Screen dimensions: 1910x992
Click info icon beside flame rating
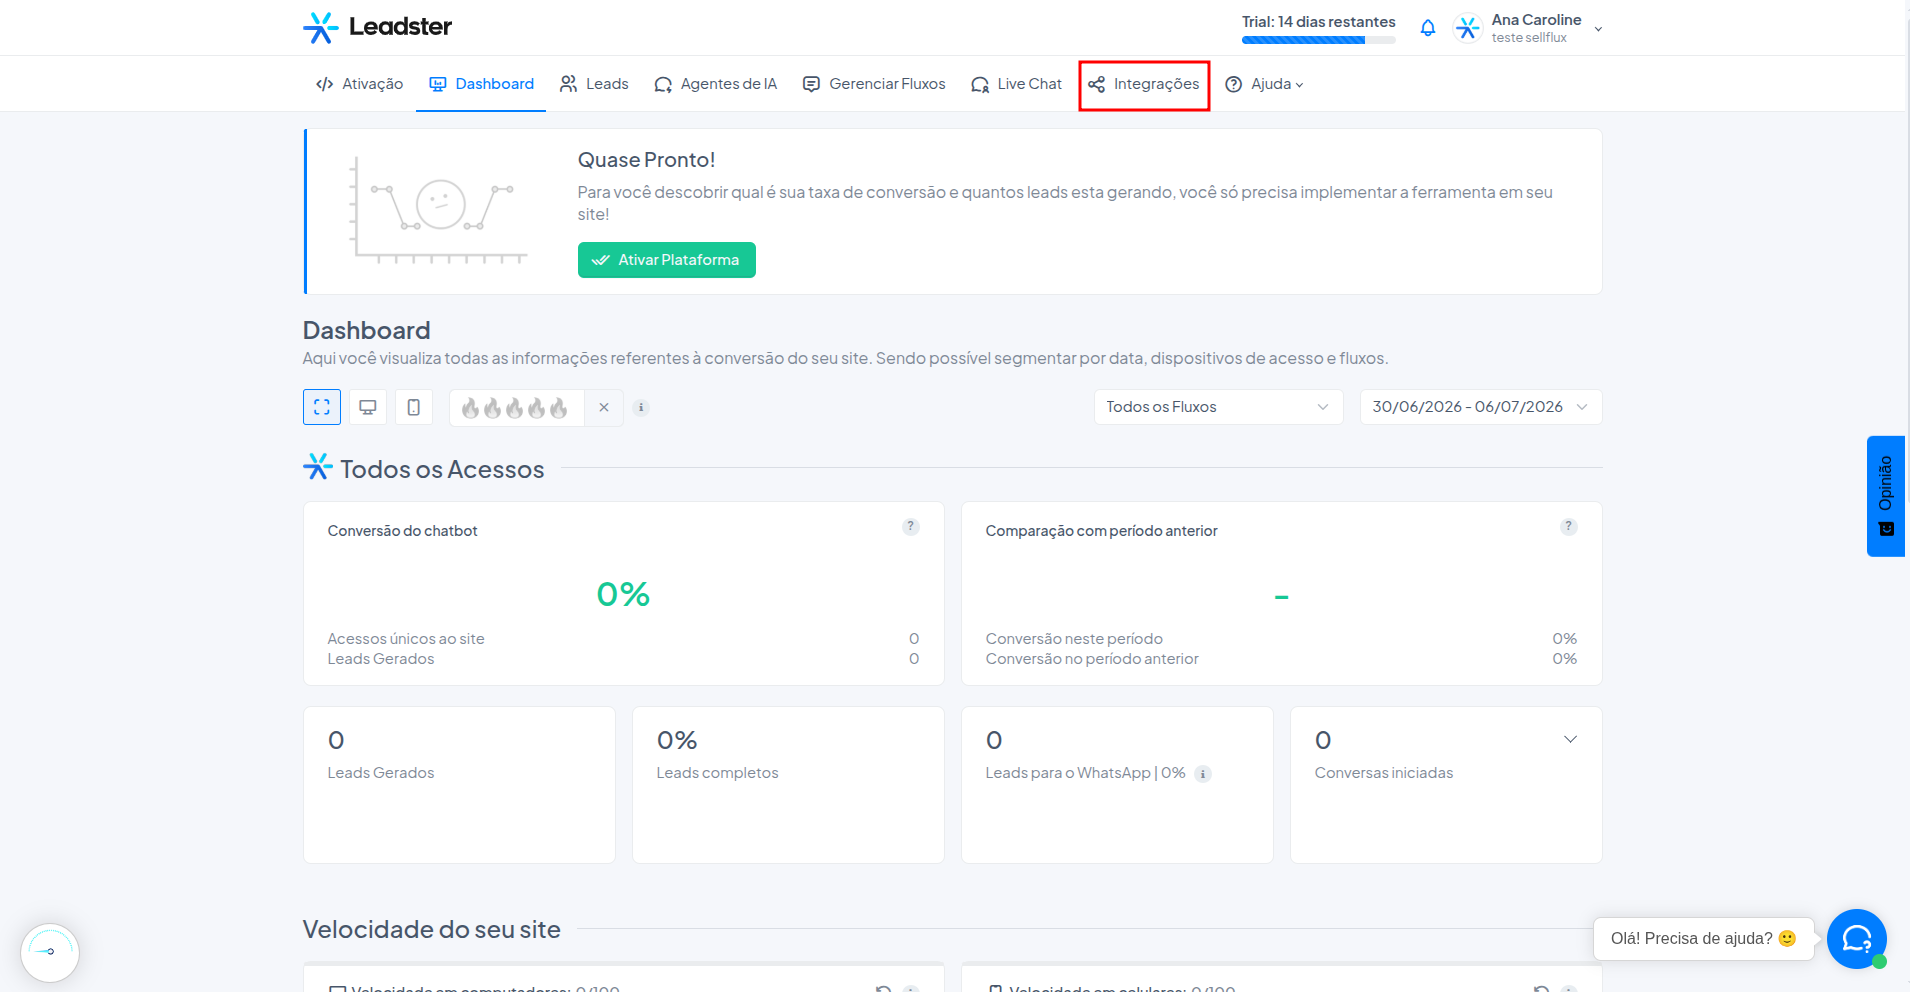tap(642, 407)
